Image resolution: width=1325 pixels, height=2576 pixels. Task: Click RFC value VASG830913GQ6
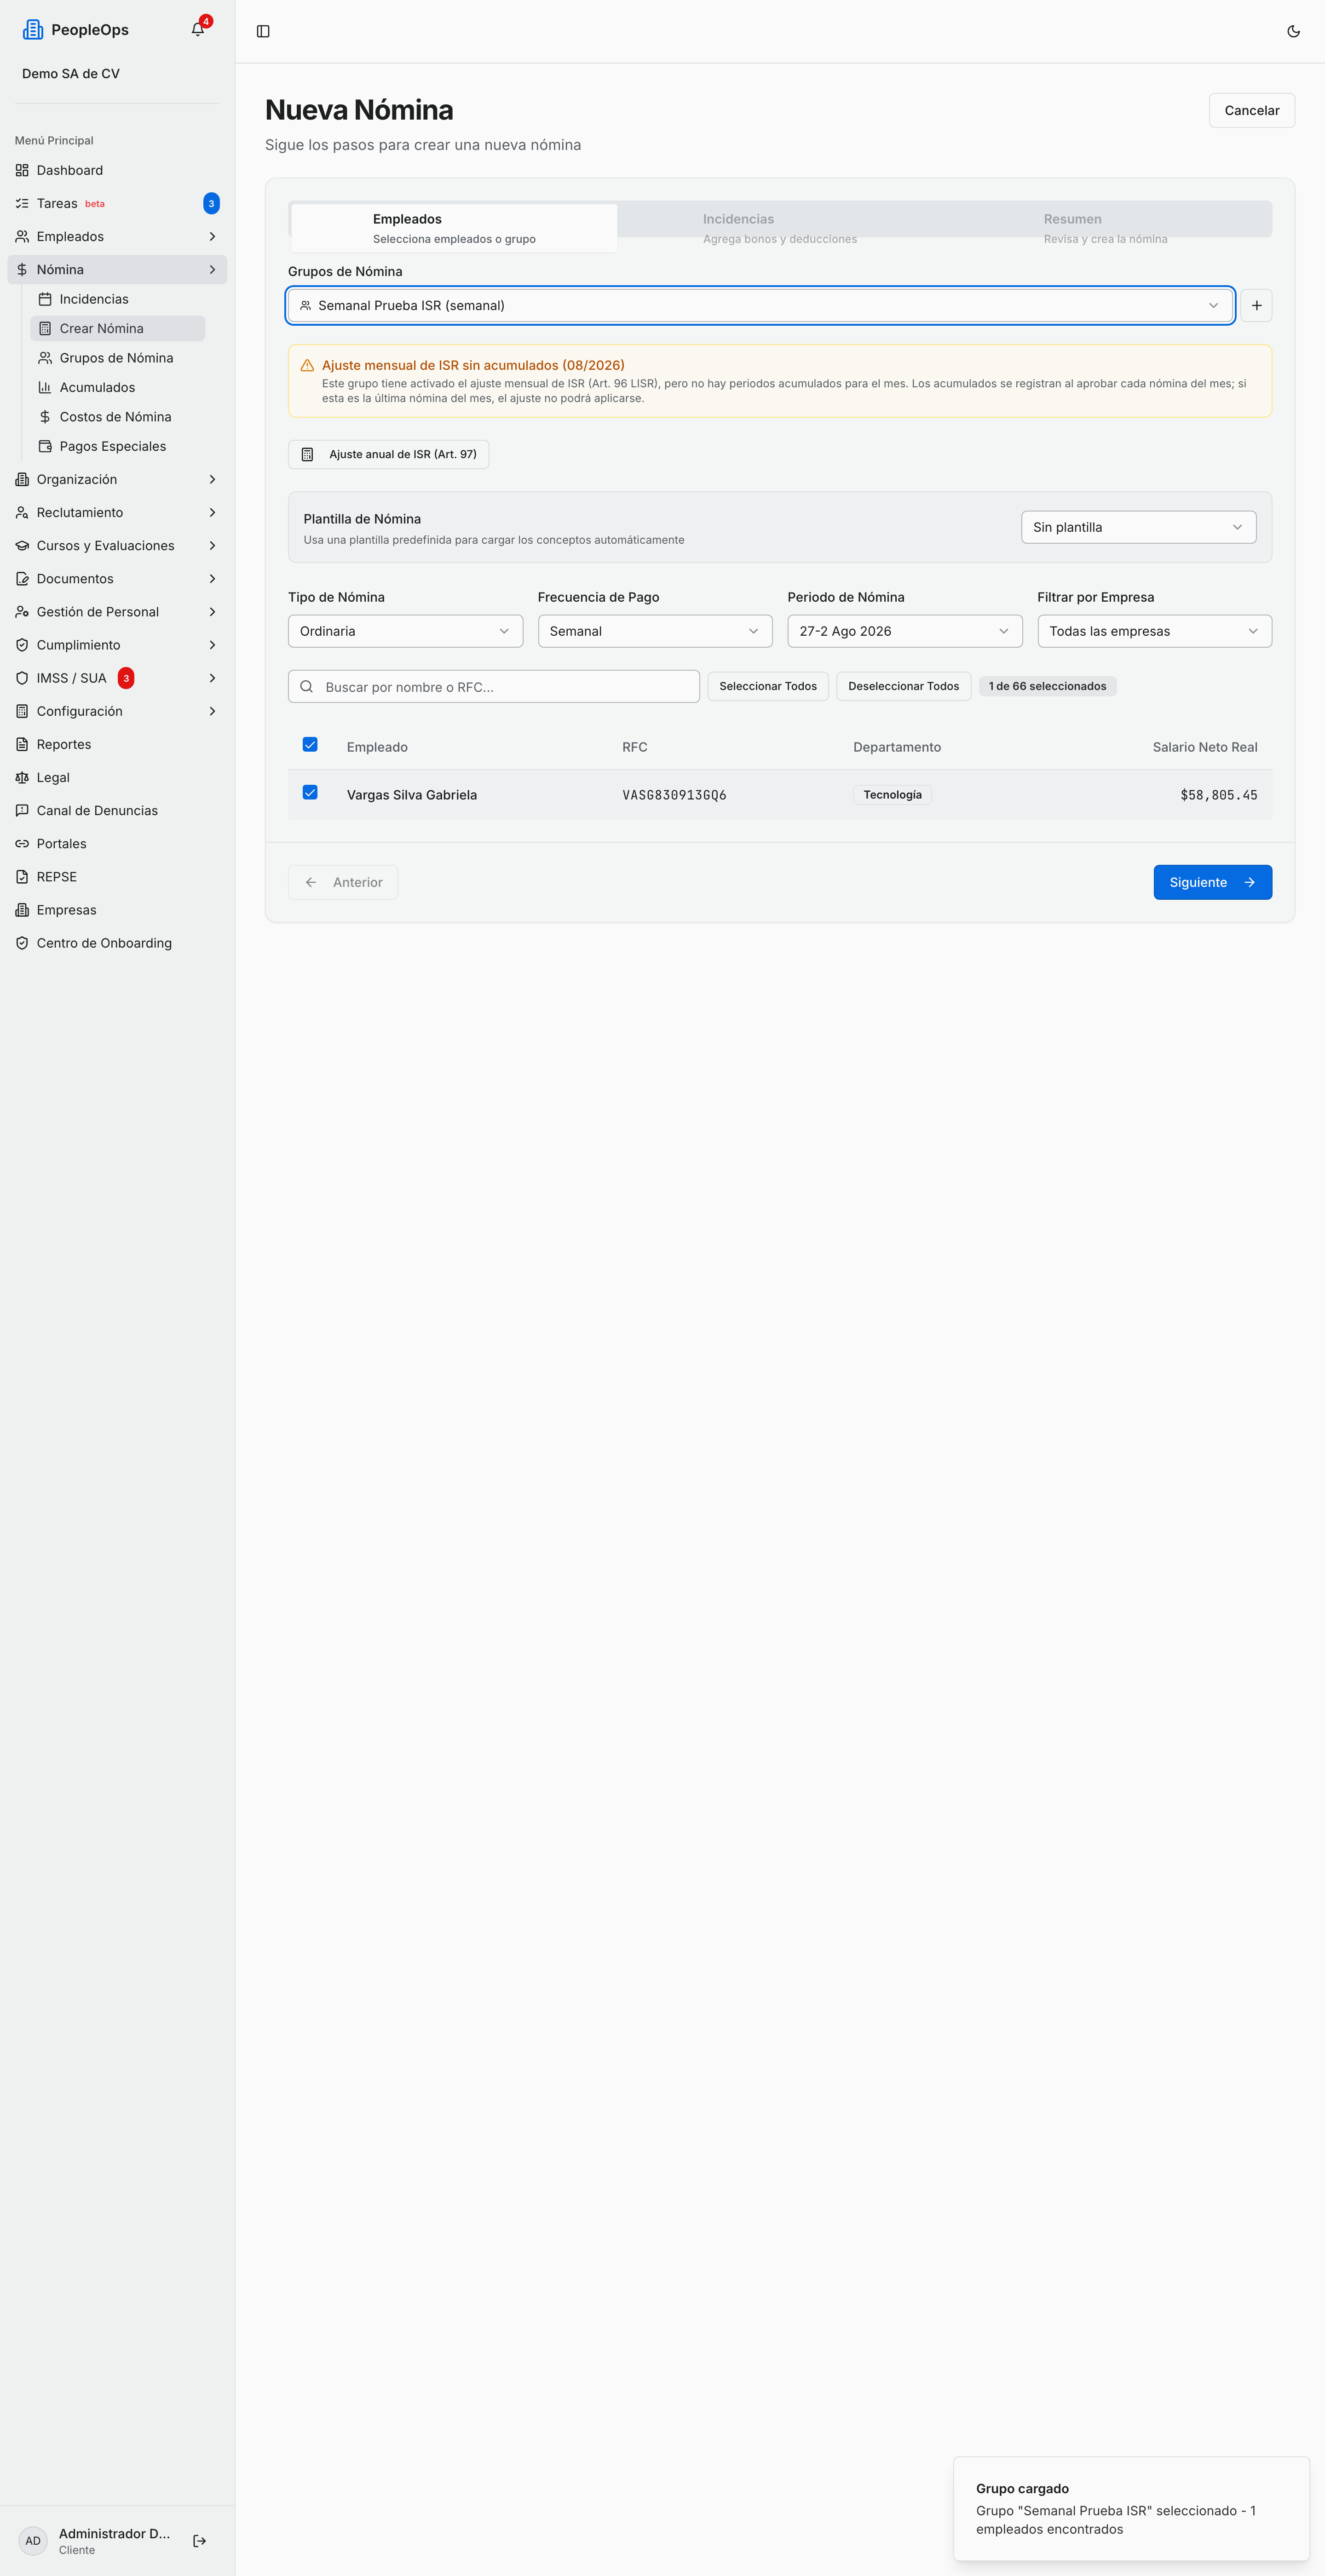point(674,795)
